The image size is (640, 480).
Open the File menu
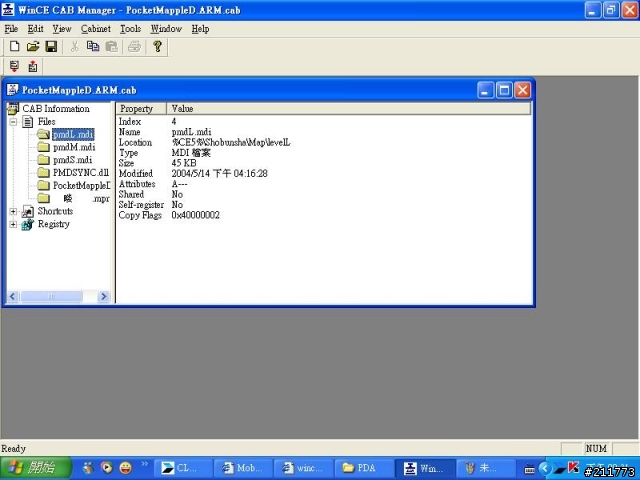pyautogui.click(x=11, y=29)
